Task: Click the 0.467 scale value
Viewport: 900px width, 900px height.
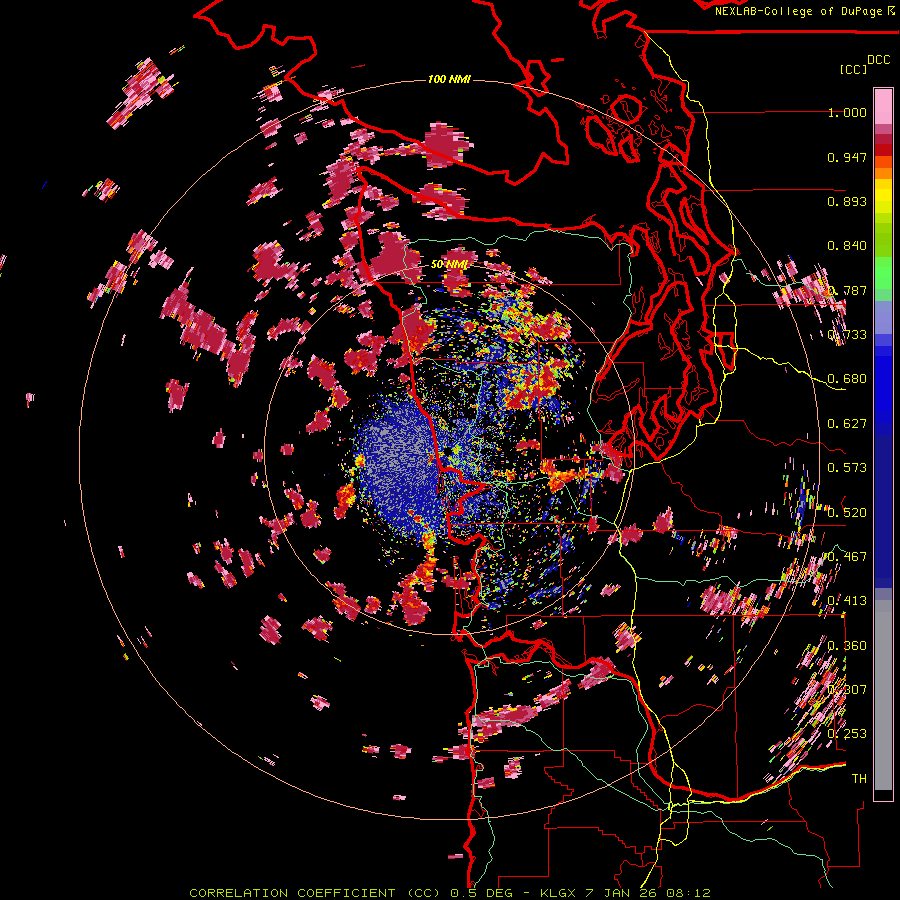Action: pos(847,557)
